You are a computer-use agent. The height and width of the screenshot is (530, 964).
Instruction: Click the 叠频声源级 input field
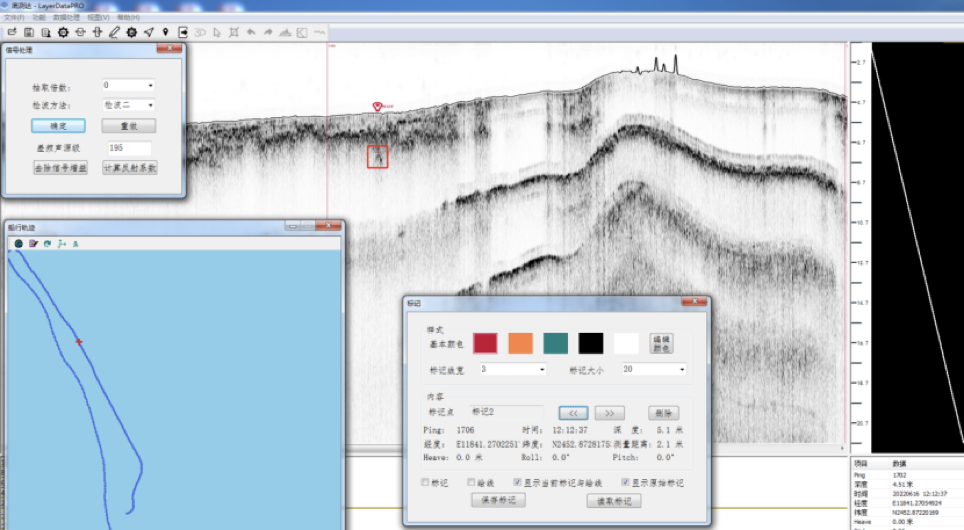pos(129,148)
